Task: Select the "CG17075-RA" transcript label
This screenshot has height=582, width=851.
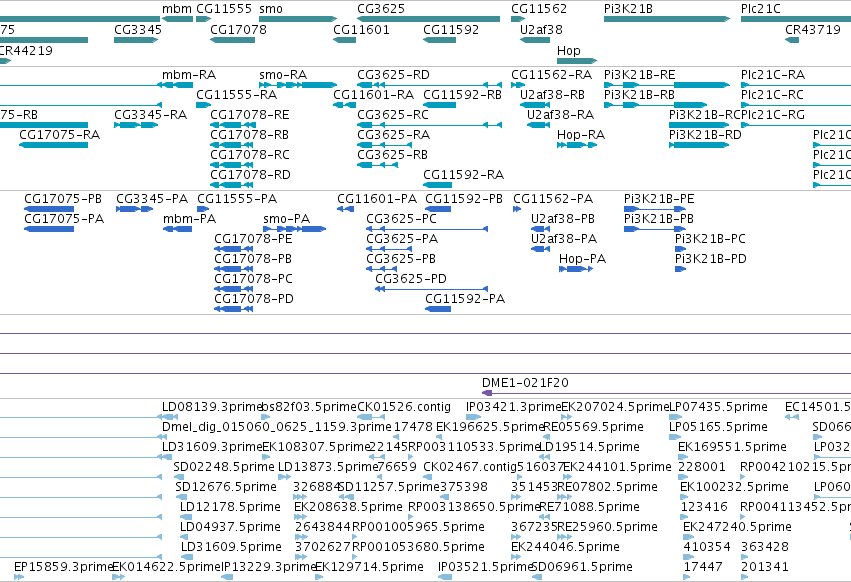Action: (60, 135)
